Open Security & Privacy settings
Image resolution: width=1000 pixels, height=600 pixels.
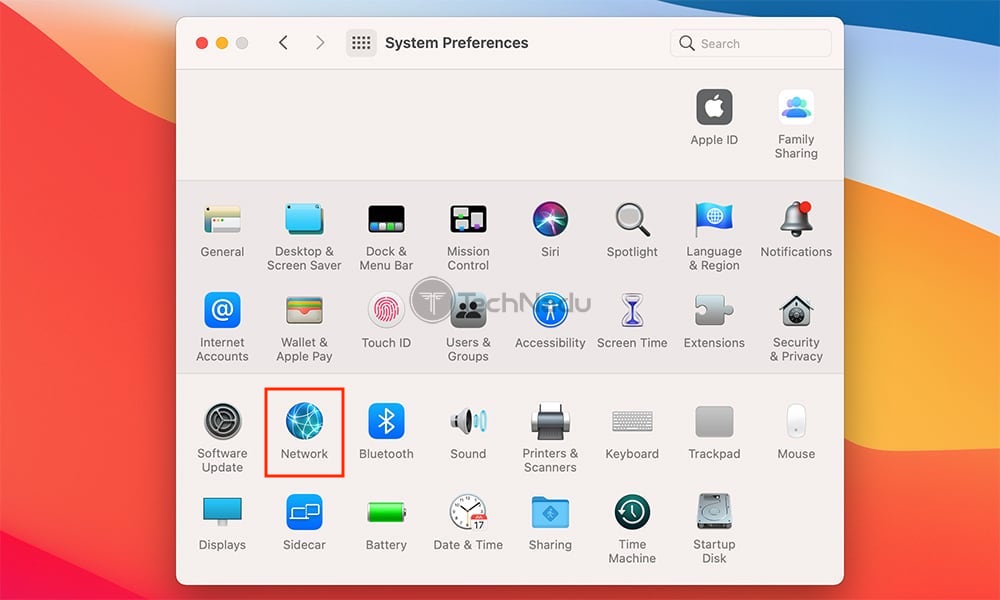coord(796,310)
